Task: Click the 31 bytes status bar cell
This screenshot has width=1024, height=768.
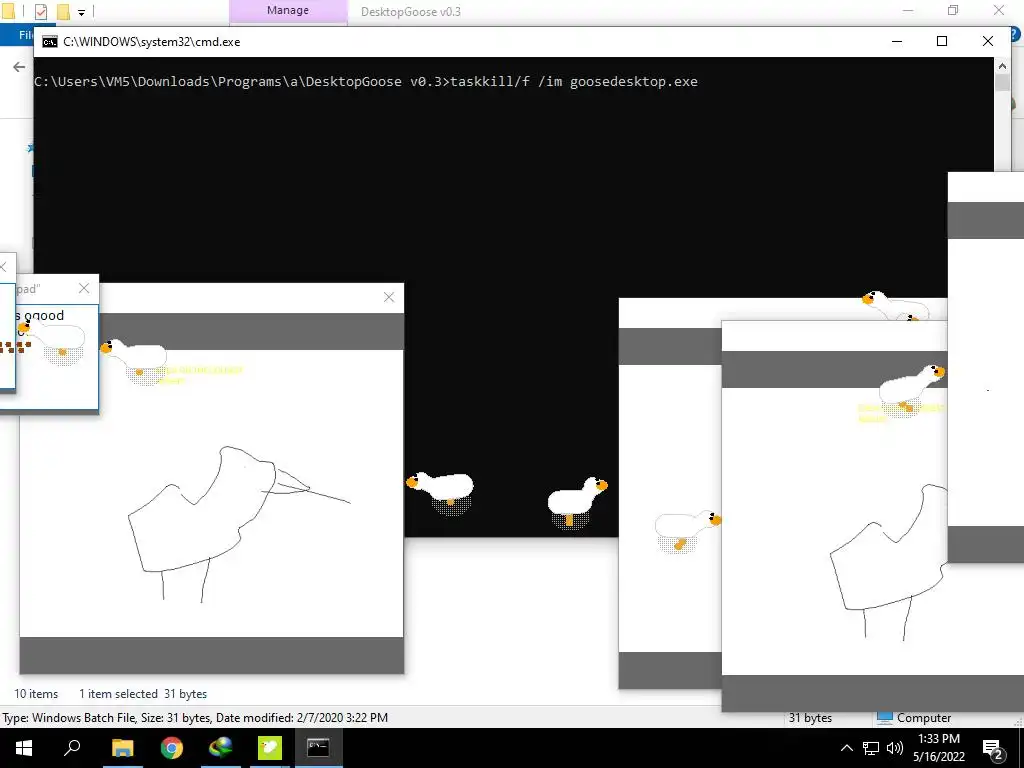Action: point(810,718)
